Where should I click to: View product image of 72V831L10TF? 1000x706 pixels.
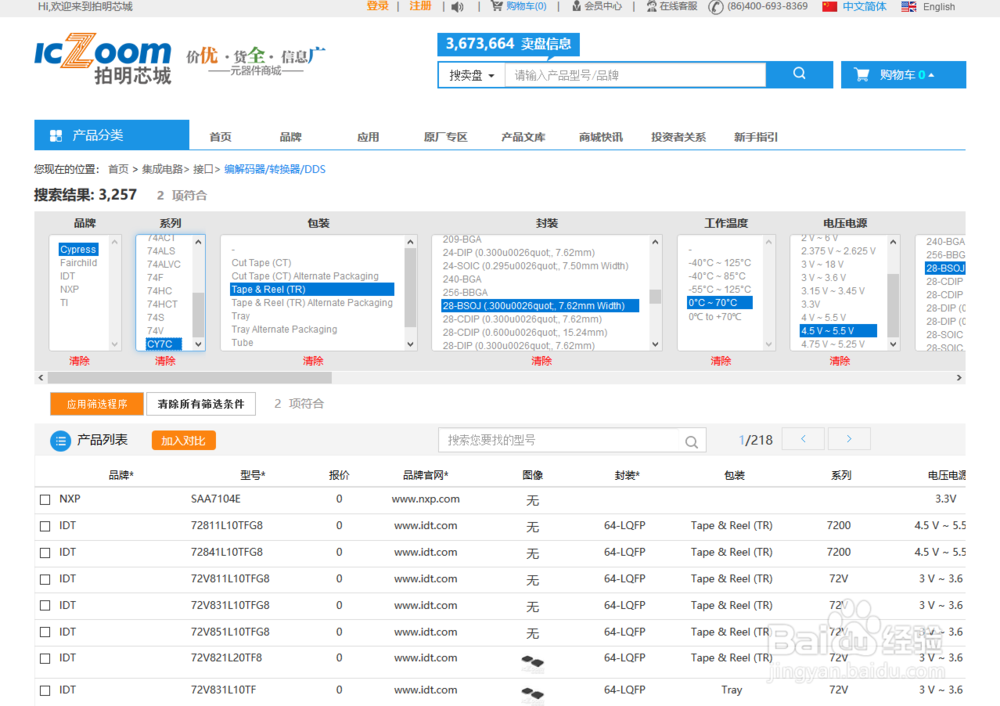pyautogui.click(x=533, y=694)
